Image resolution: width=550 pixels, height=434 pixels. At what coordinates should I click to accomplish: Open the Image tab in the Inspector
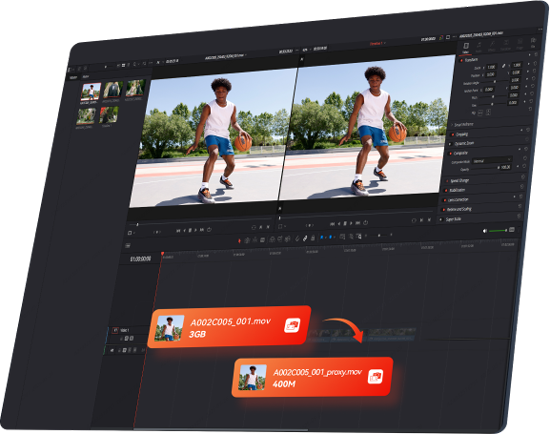click(x=519, y=44)
